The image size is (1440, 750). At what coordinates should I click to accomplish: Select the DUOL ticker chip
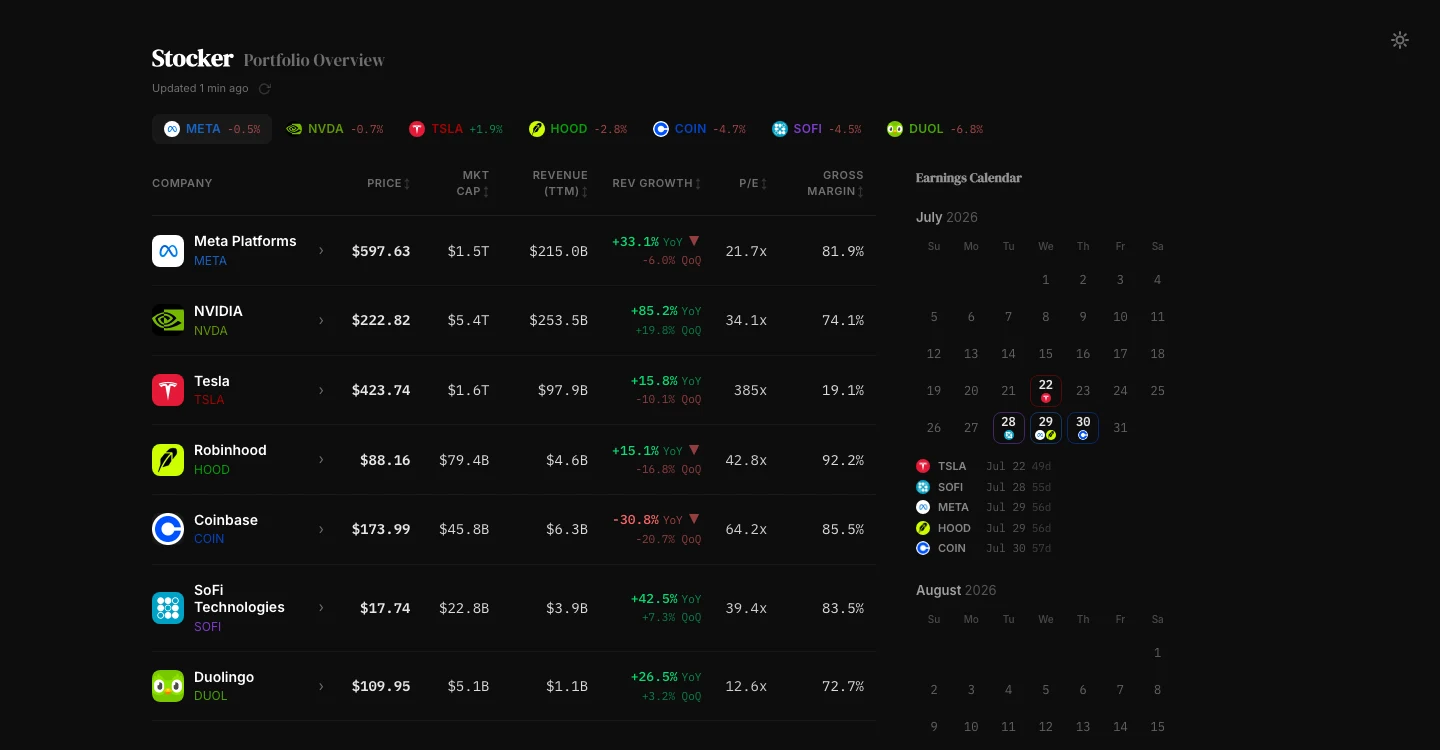(x=934, y=129)
